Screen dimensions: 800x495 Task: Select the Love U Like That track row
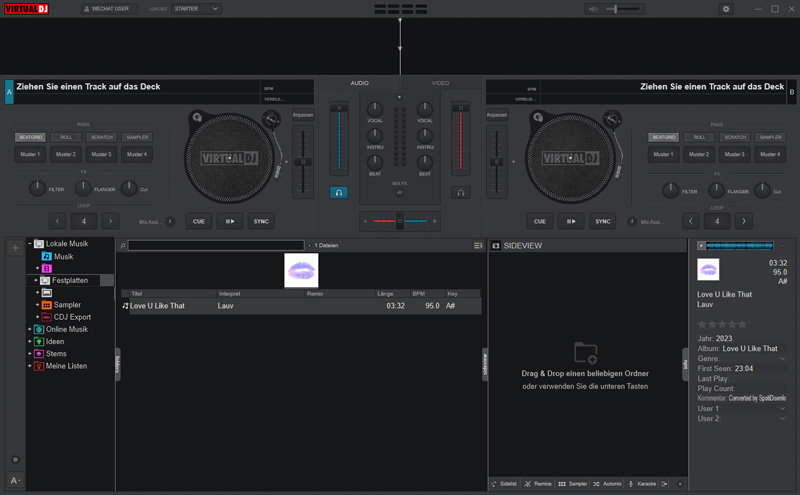pyautogui.click(x=301, y=306)
